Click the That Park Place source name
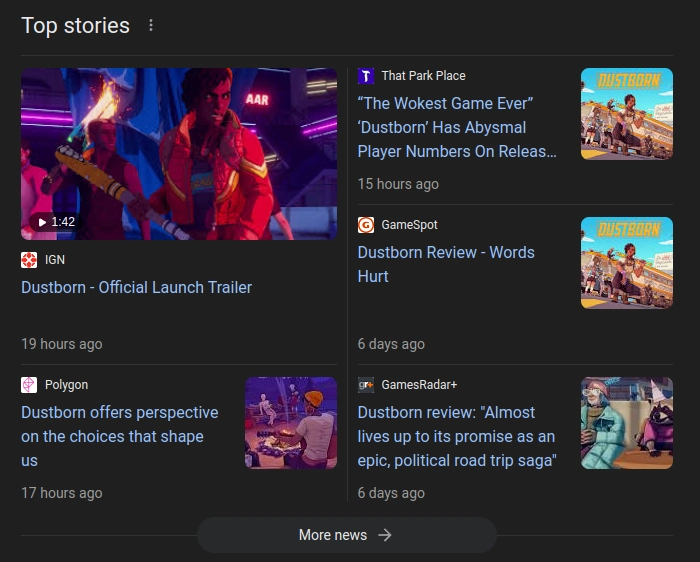 pyautogui.click(x=423, y=76)
